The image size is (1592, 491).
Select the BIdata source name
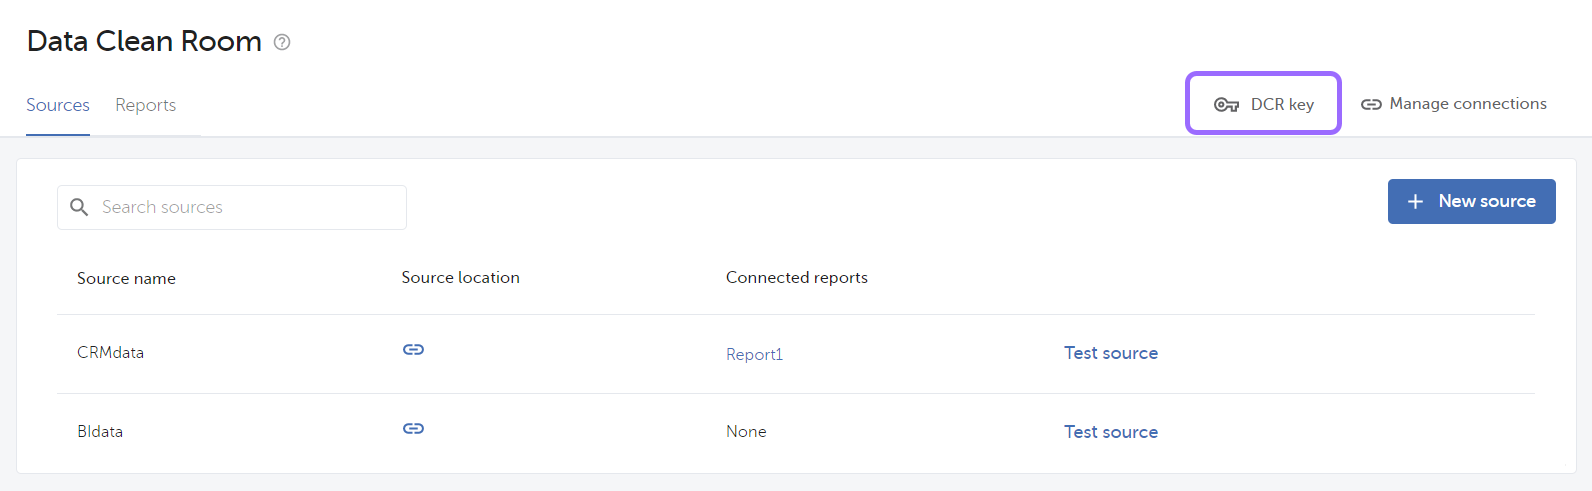tap(100, 432)
